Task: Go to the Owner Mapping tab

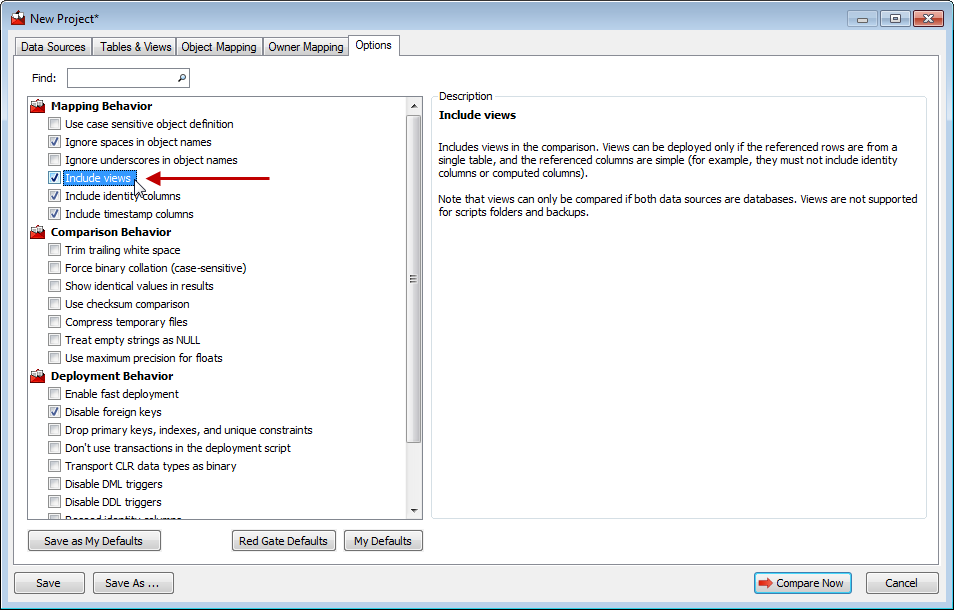Action: pos(305,47)
